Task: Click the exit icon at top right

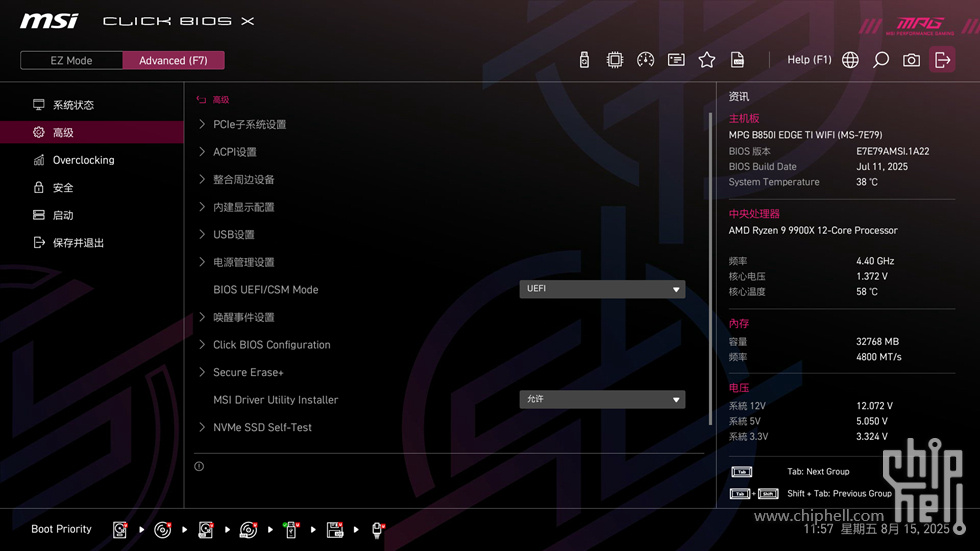Action: point(942,60)
